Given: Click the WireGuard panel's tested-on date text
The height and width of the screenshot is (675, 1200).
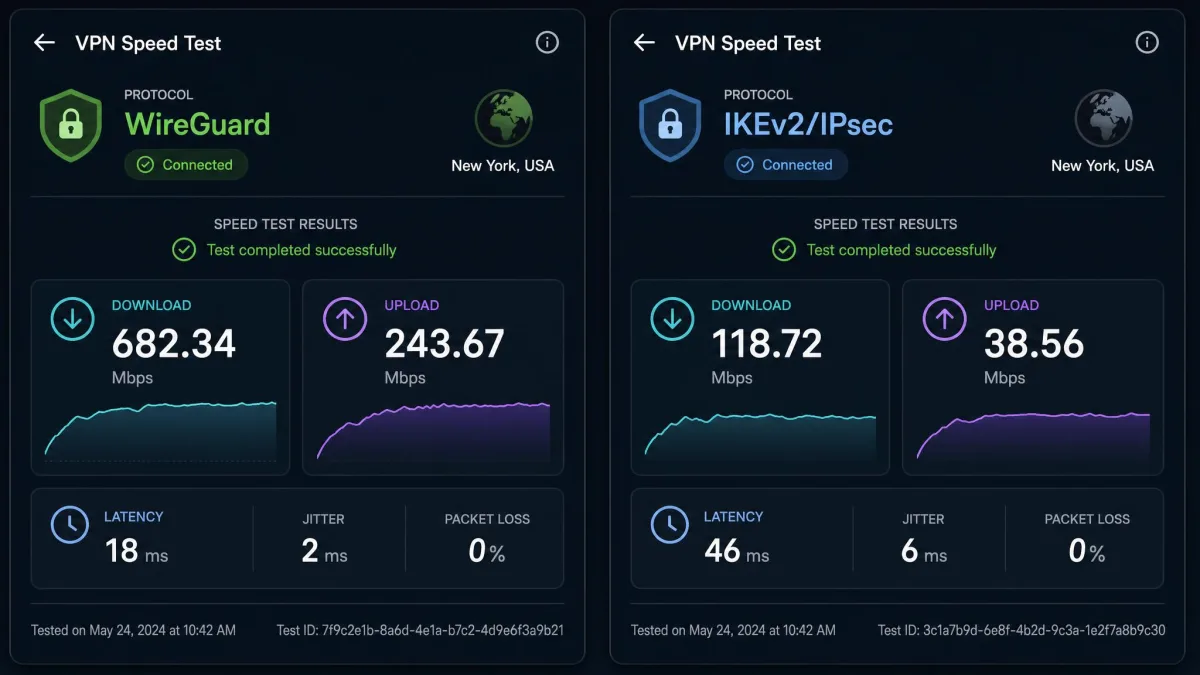Looking at the screenshot, I should pyautogui.click(x=133, y=630).
